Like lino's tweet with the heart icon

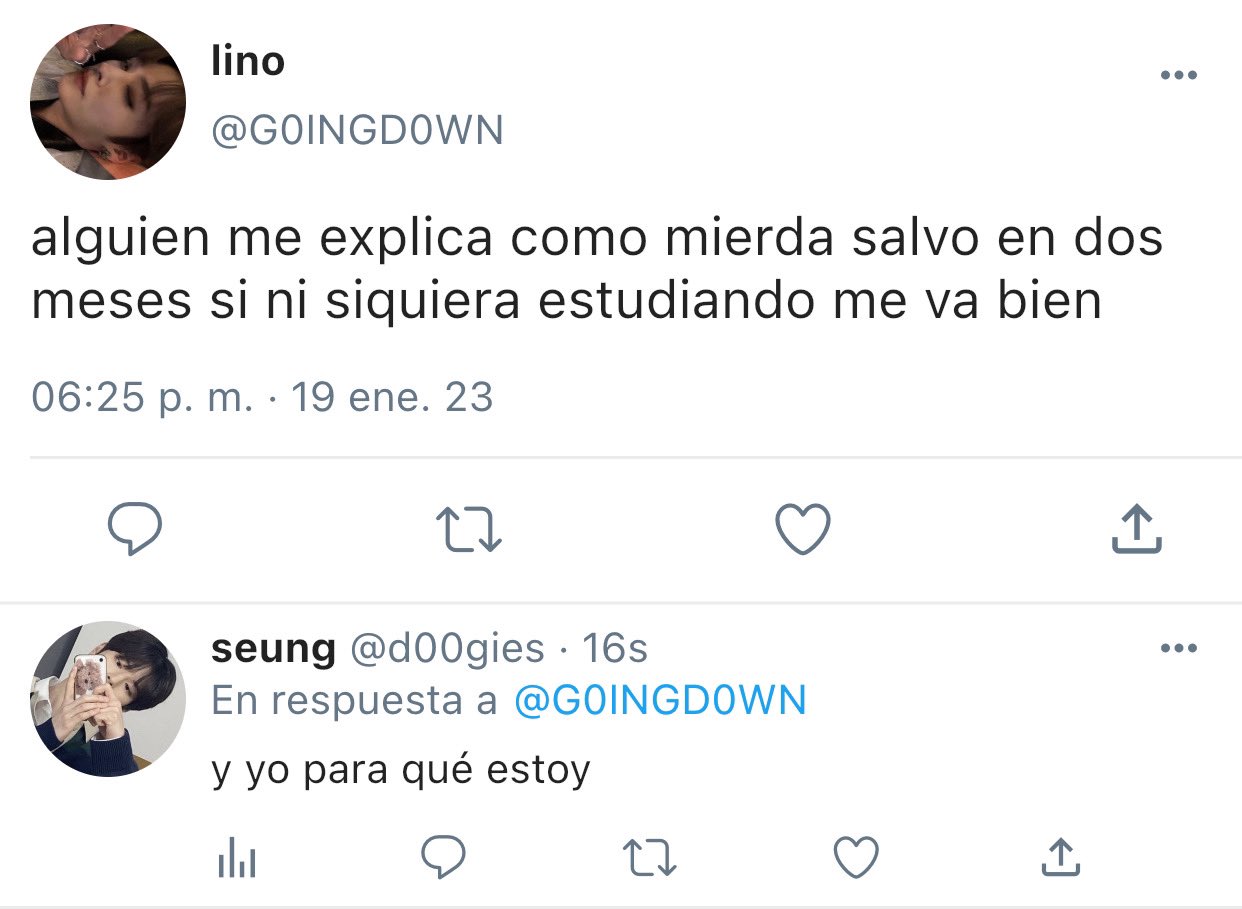click(804, 530)
